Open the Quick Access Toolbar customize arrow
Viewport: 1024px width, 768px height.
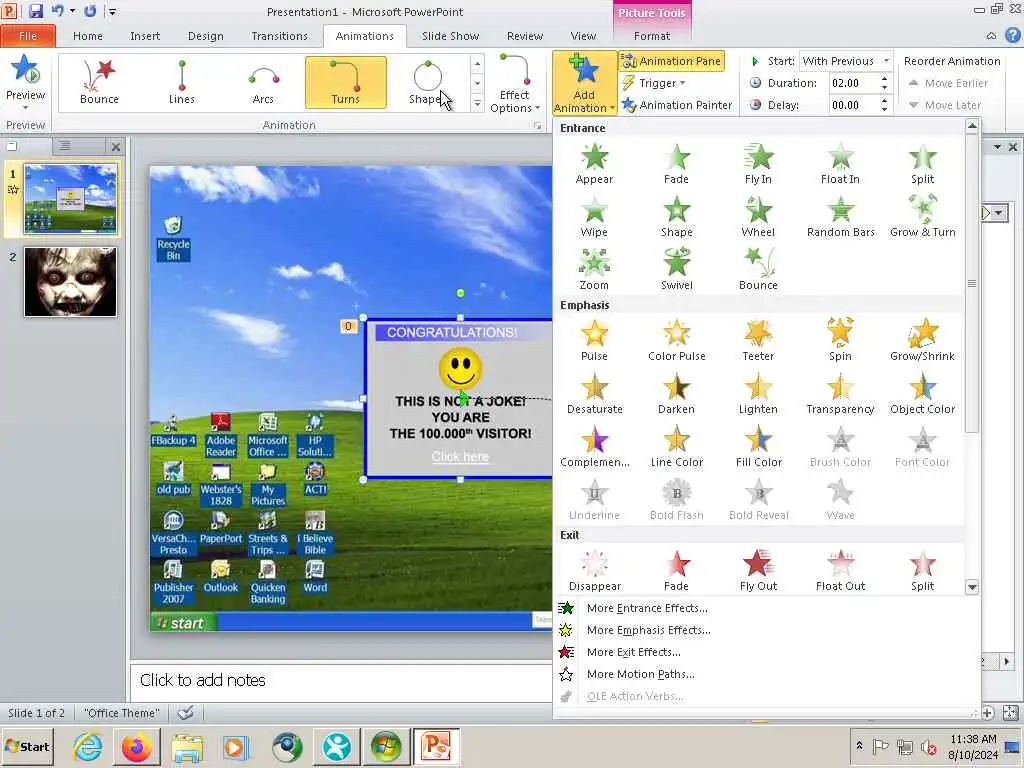tap(112, 11)
